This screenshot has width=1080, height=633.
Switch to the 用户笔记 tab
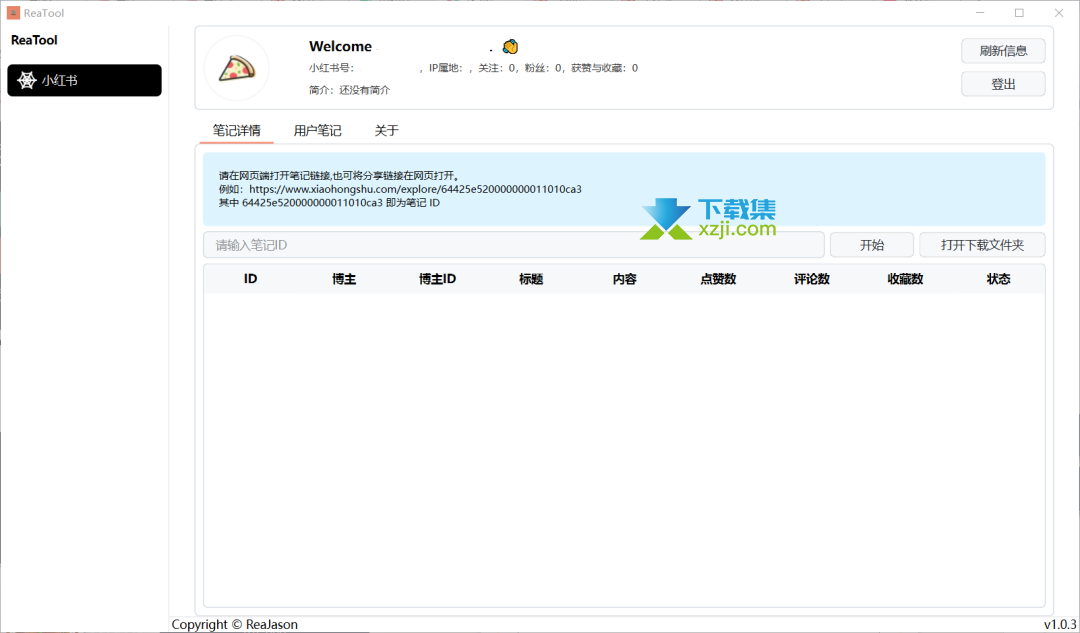pos(318,130)
